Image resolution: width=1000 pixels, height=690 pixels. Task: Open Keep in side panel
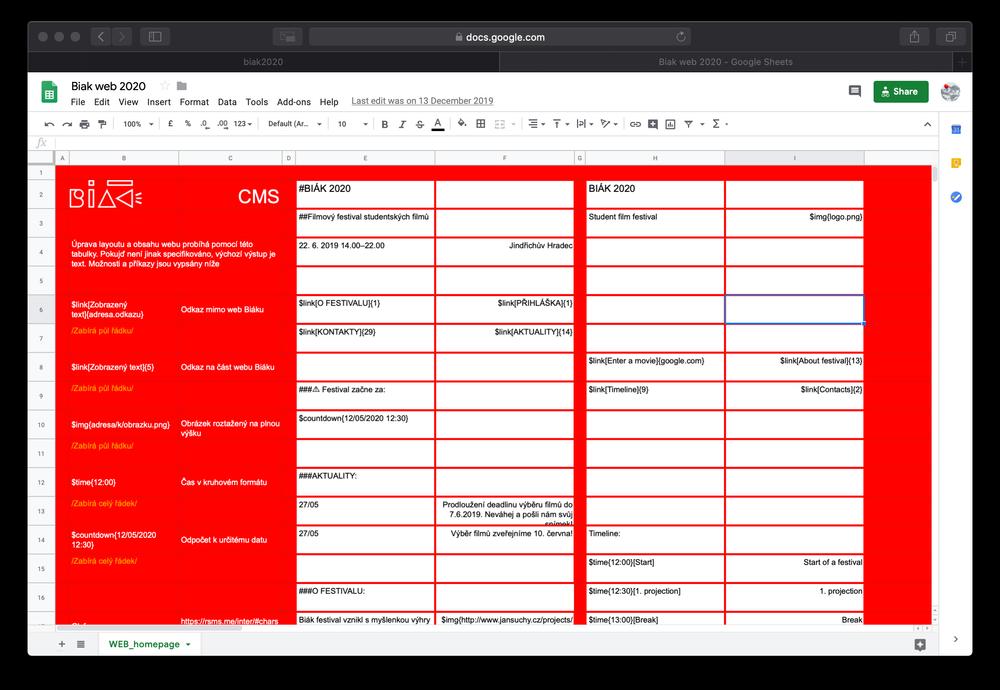[x=956, y=163]
